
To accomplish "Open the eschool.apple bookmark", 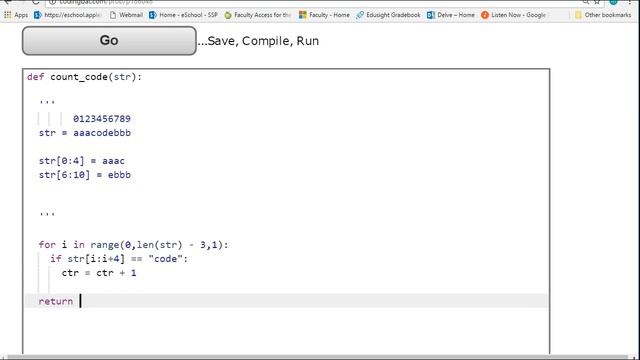I will tap(67, 15).
